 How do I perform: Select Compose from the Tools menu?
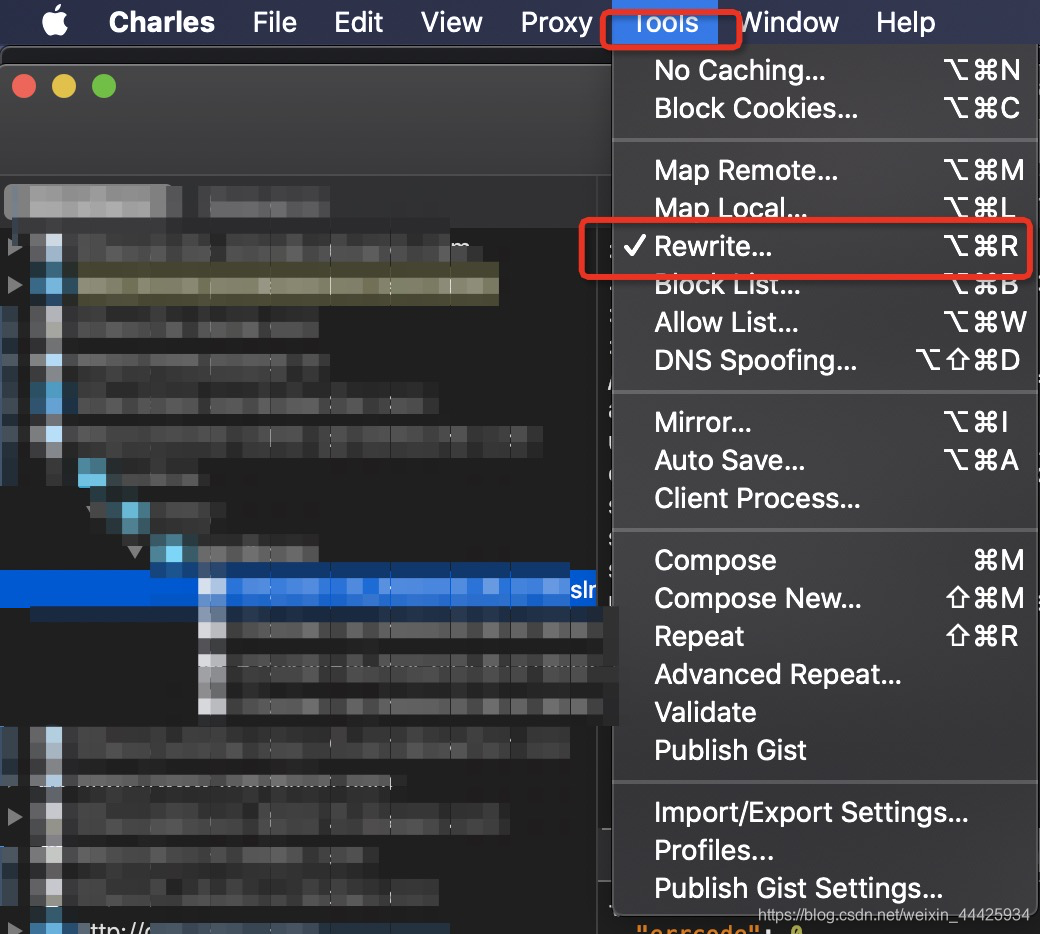[825, 561]
